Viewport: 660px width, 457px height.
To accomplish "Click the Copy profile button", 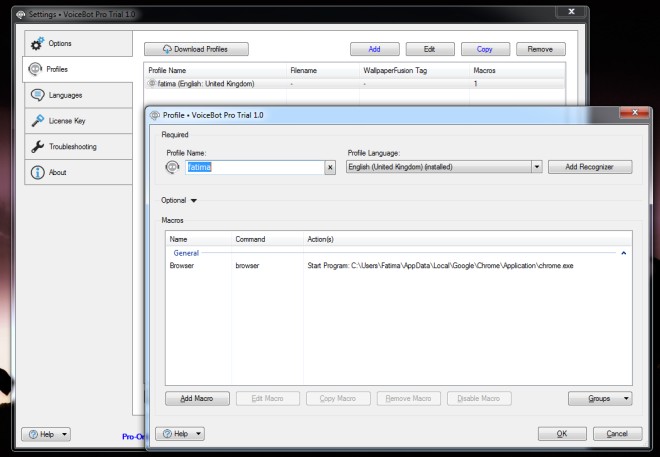I will coord(485,49).
